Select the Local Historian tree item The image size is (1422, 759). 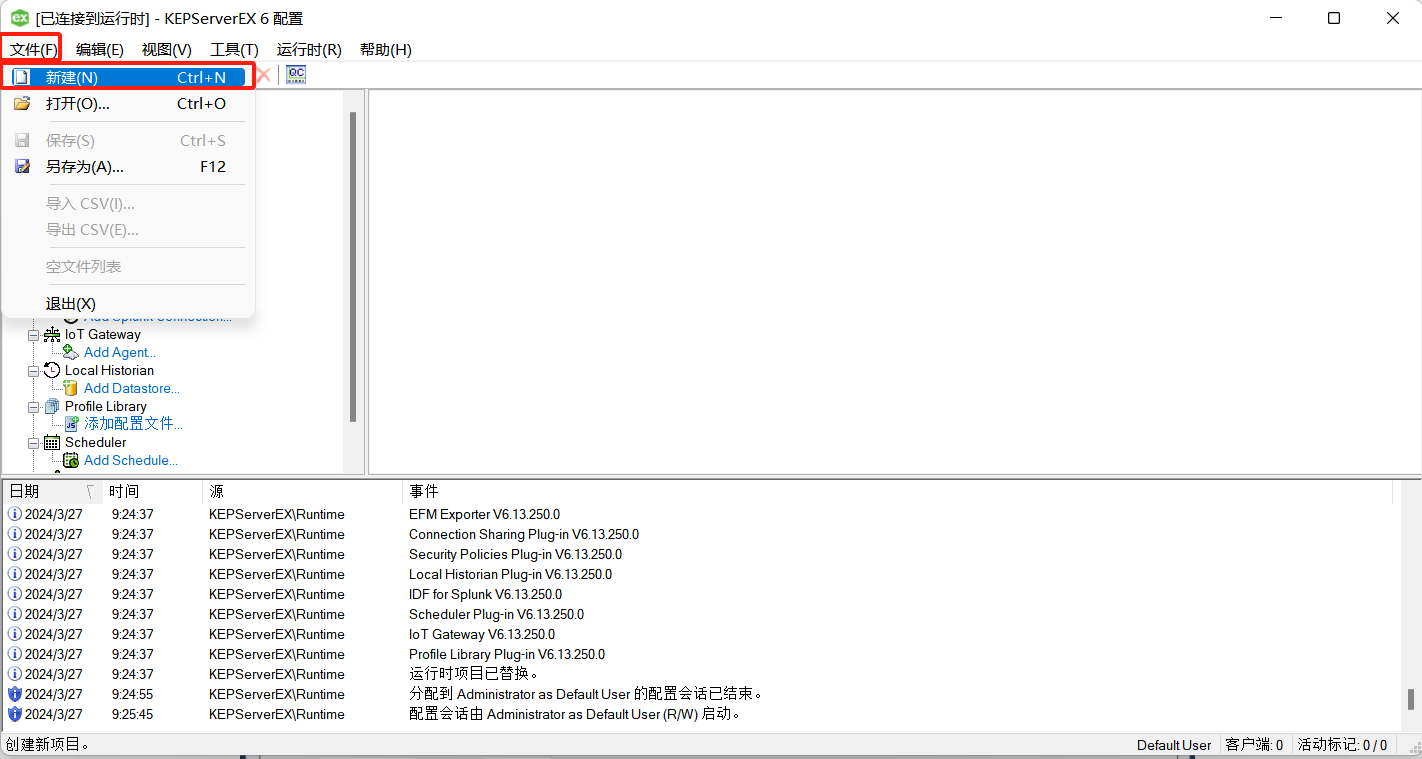(110, 371)
